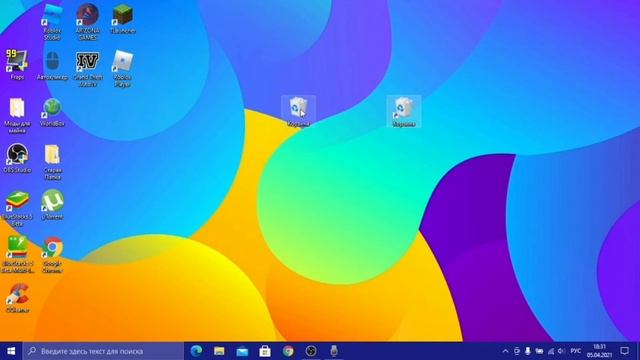Click the taskbar search box
Viewport: 640px width, 360px height.
tap(103, 351)
